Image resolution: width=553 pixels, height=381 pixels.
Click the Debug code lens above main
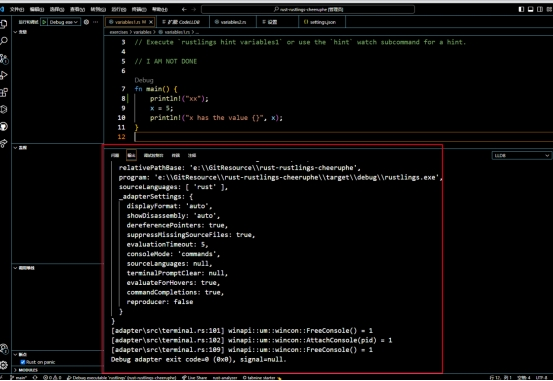144,80
